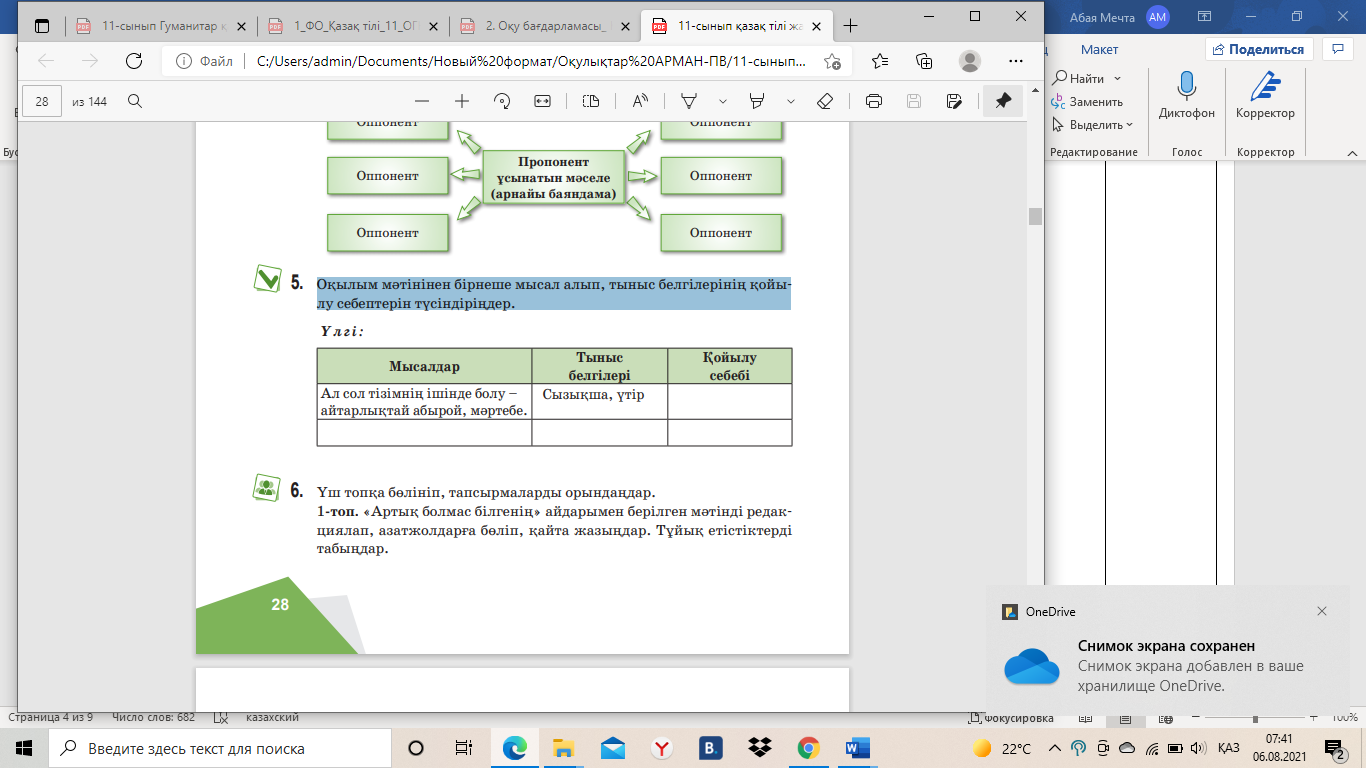Click the Save as icon
The width and height of the screenshot is (1366, 768).
954,101
